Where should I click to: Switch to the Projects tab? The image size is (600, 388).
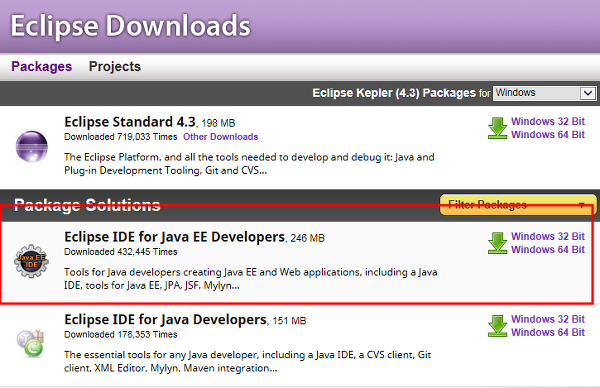click(x=115, y=67)
